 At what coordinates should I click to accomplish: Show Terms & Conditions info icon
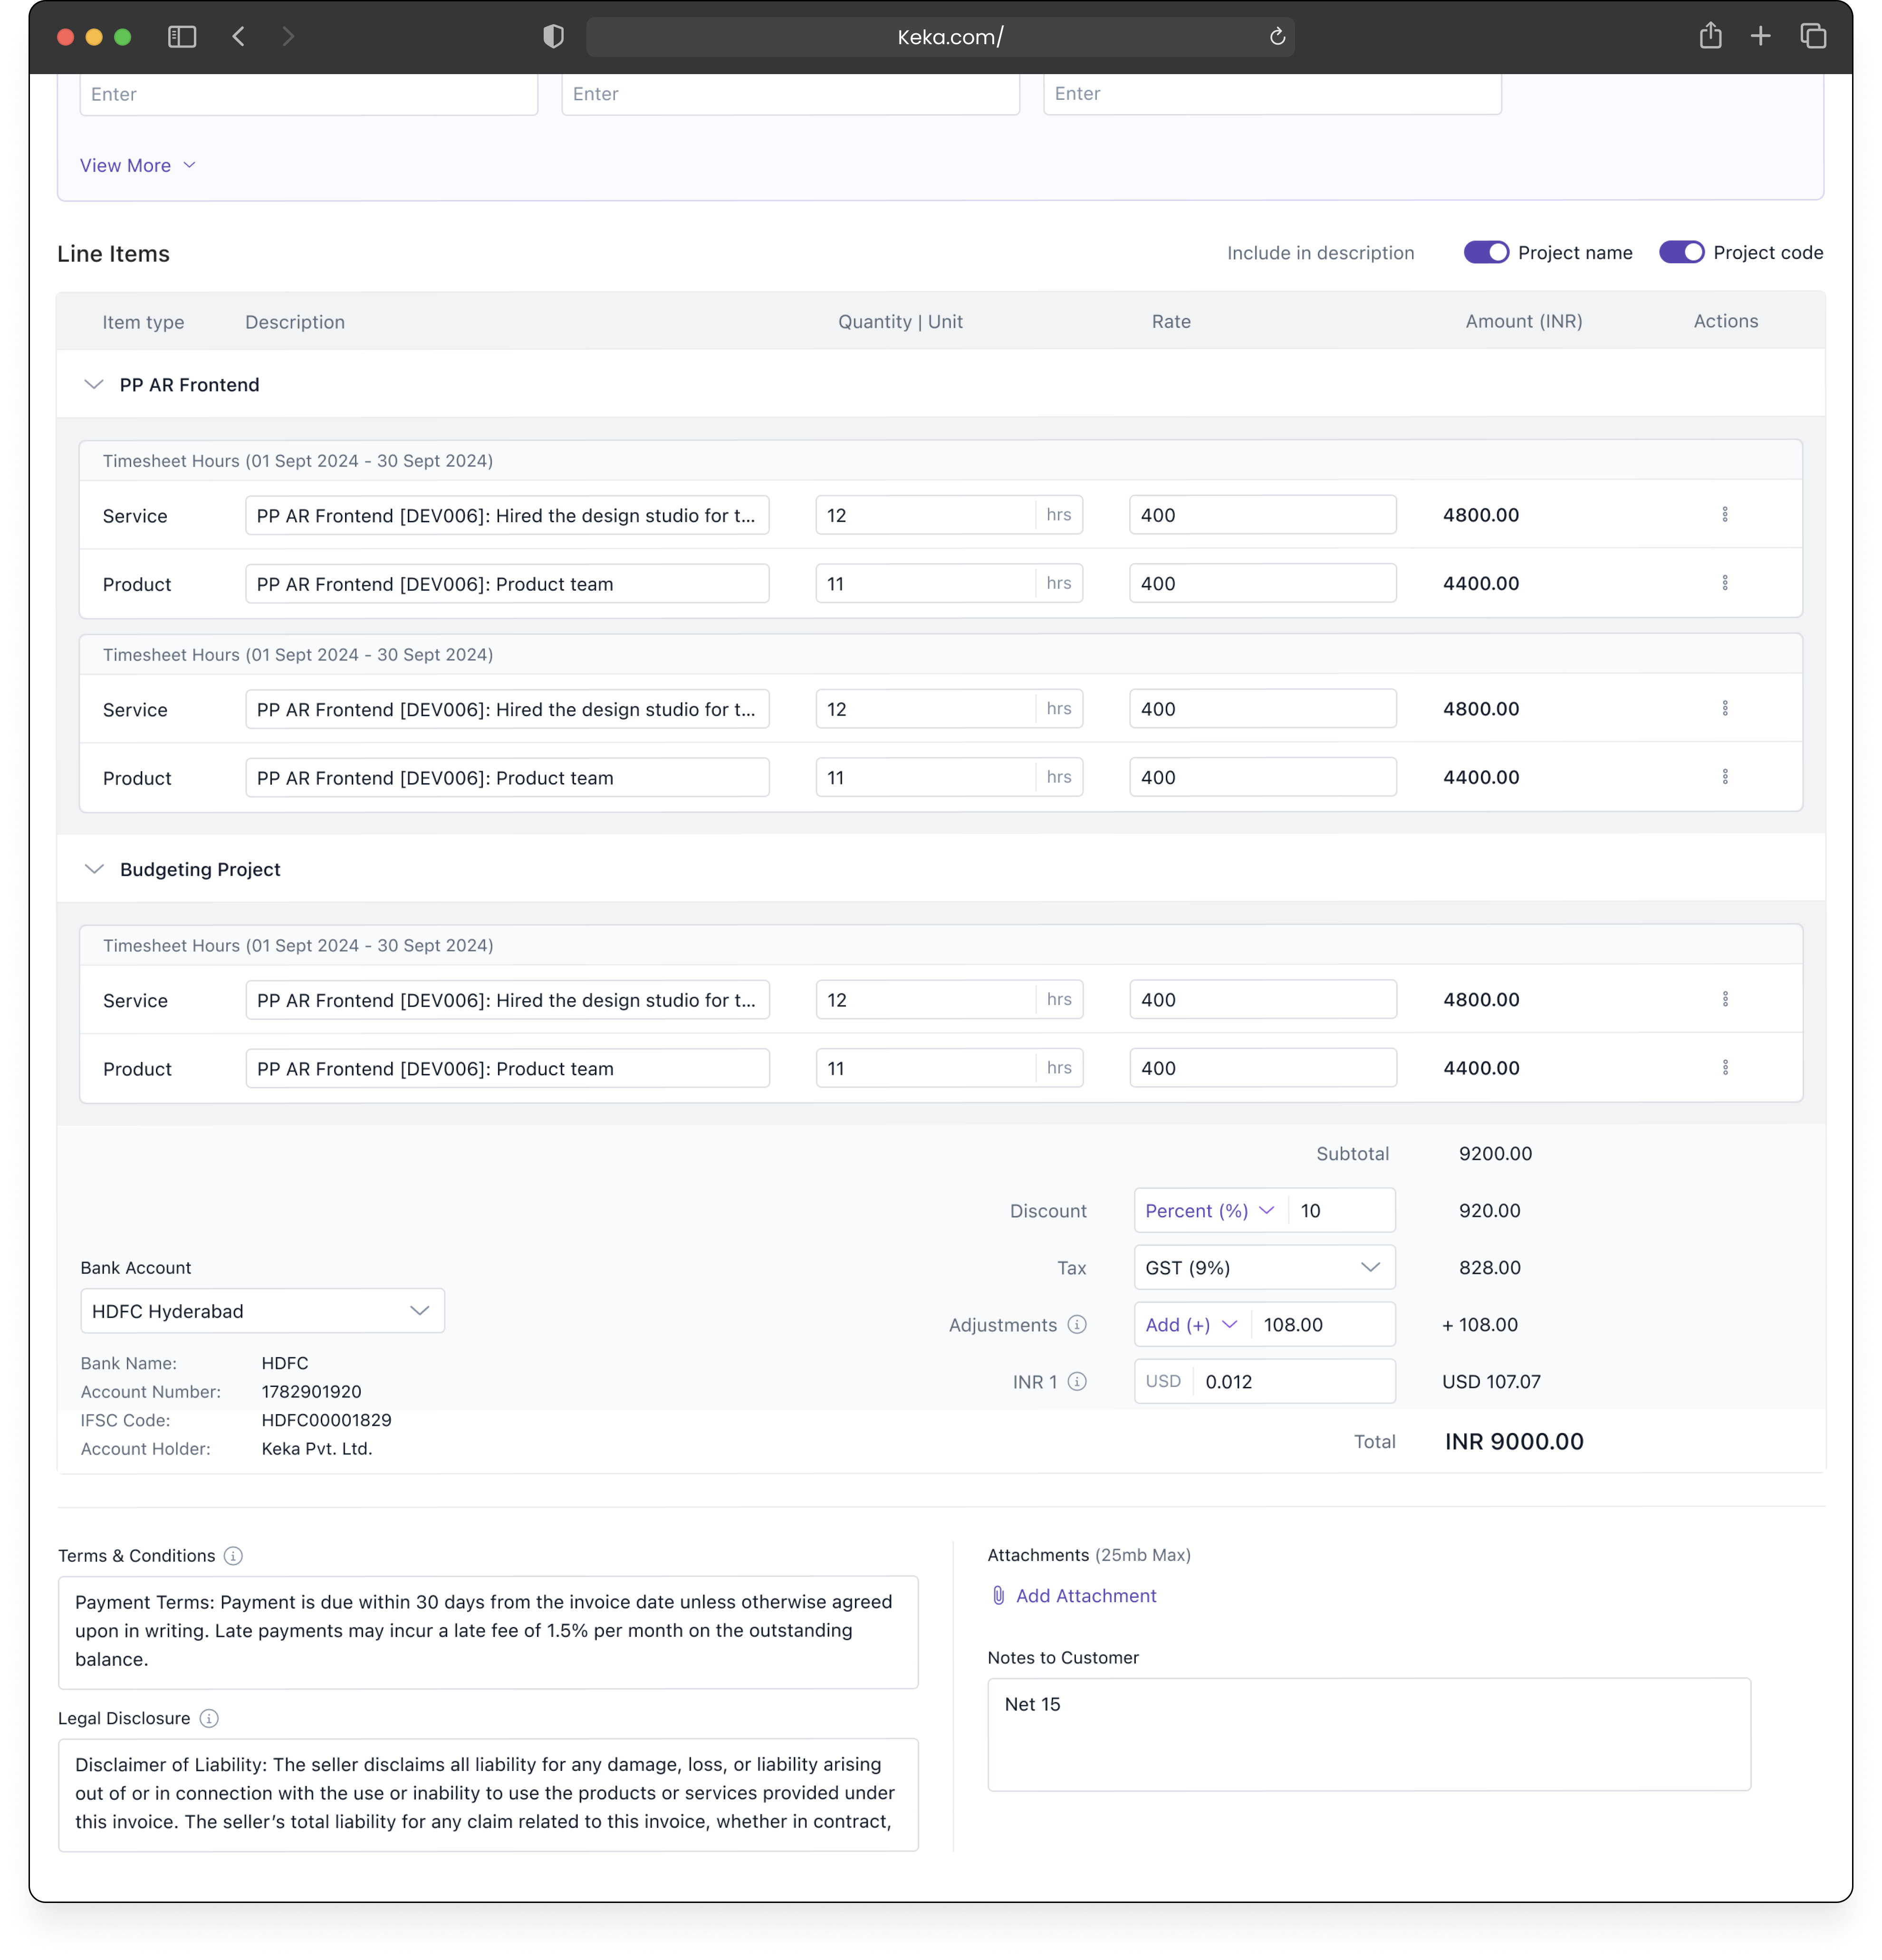point(233,1555)
